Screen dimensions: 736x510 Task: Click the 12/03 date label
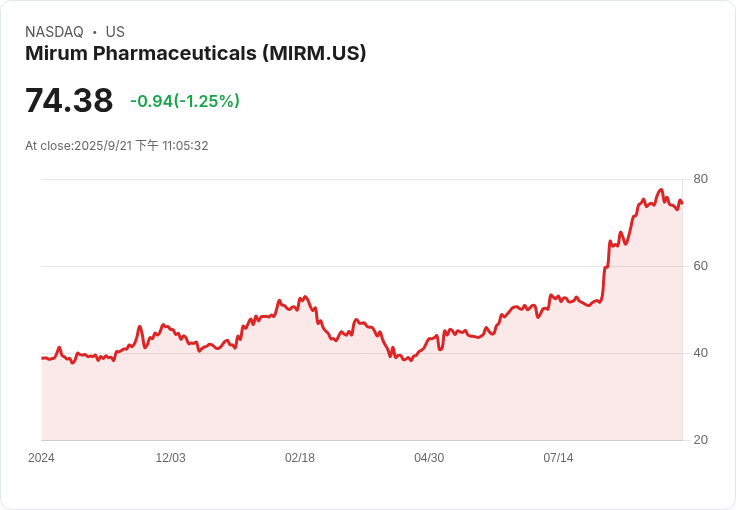(170, 457)
